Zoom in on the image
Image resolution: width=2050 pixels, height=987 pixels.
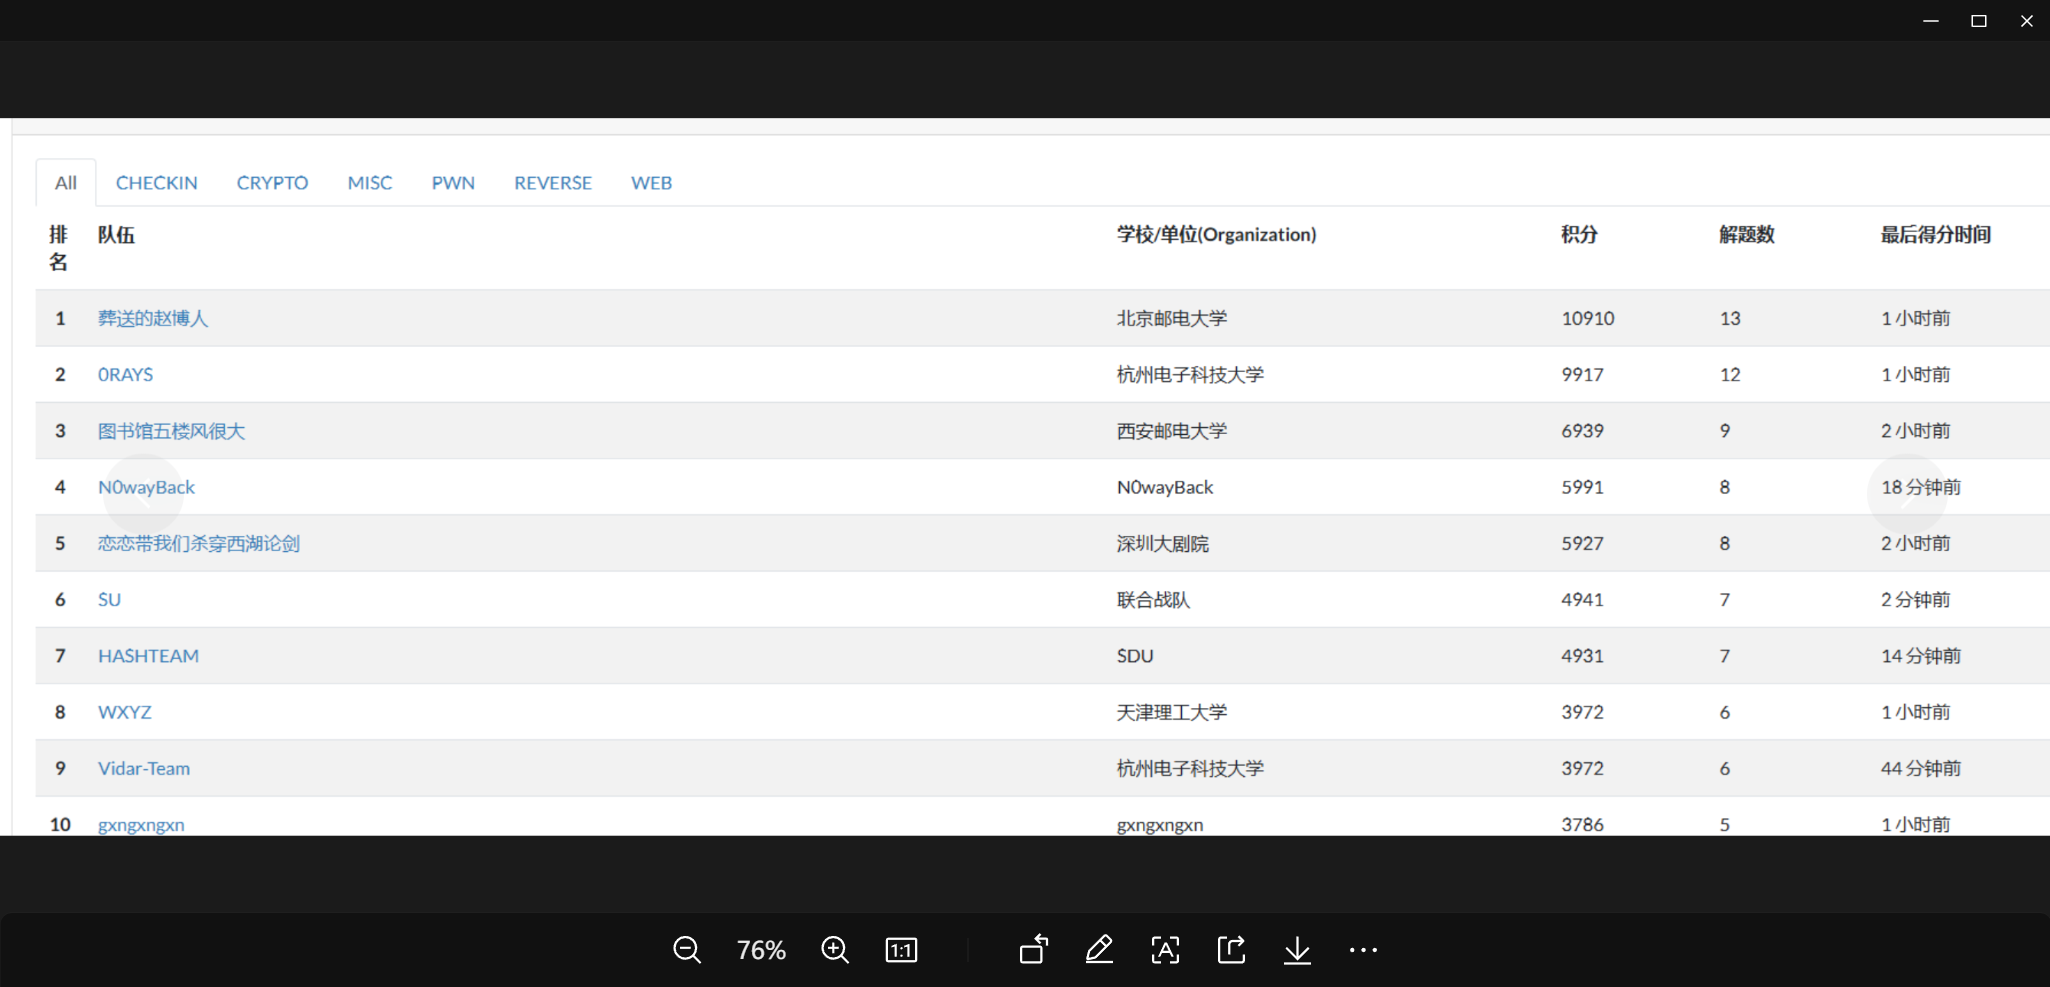tap(835, 950)
